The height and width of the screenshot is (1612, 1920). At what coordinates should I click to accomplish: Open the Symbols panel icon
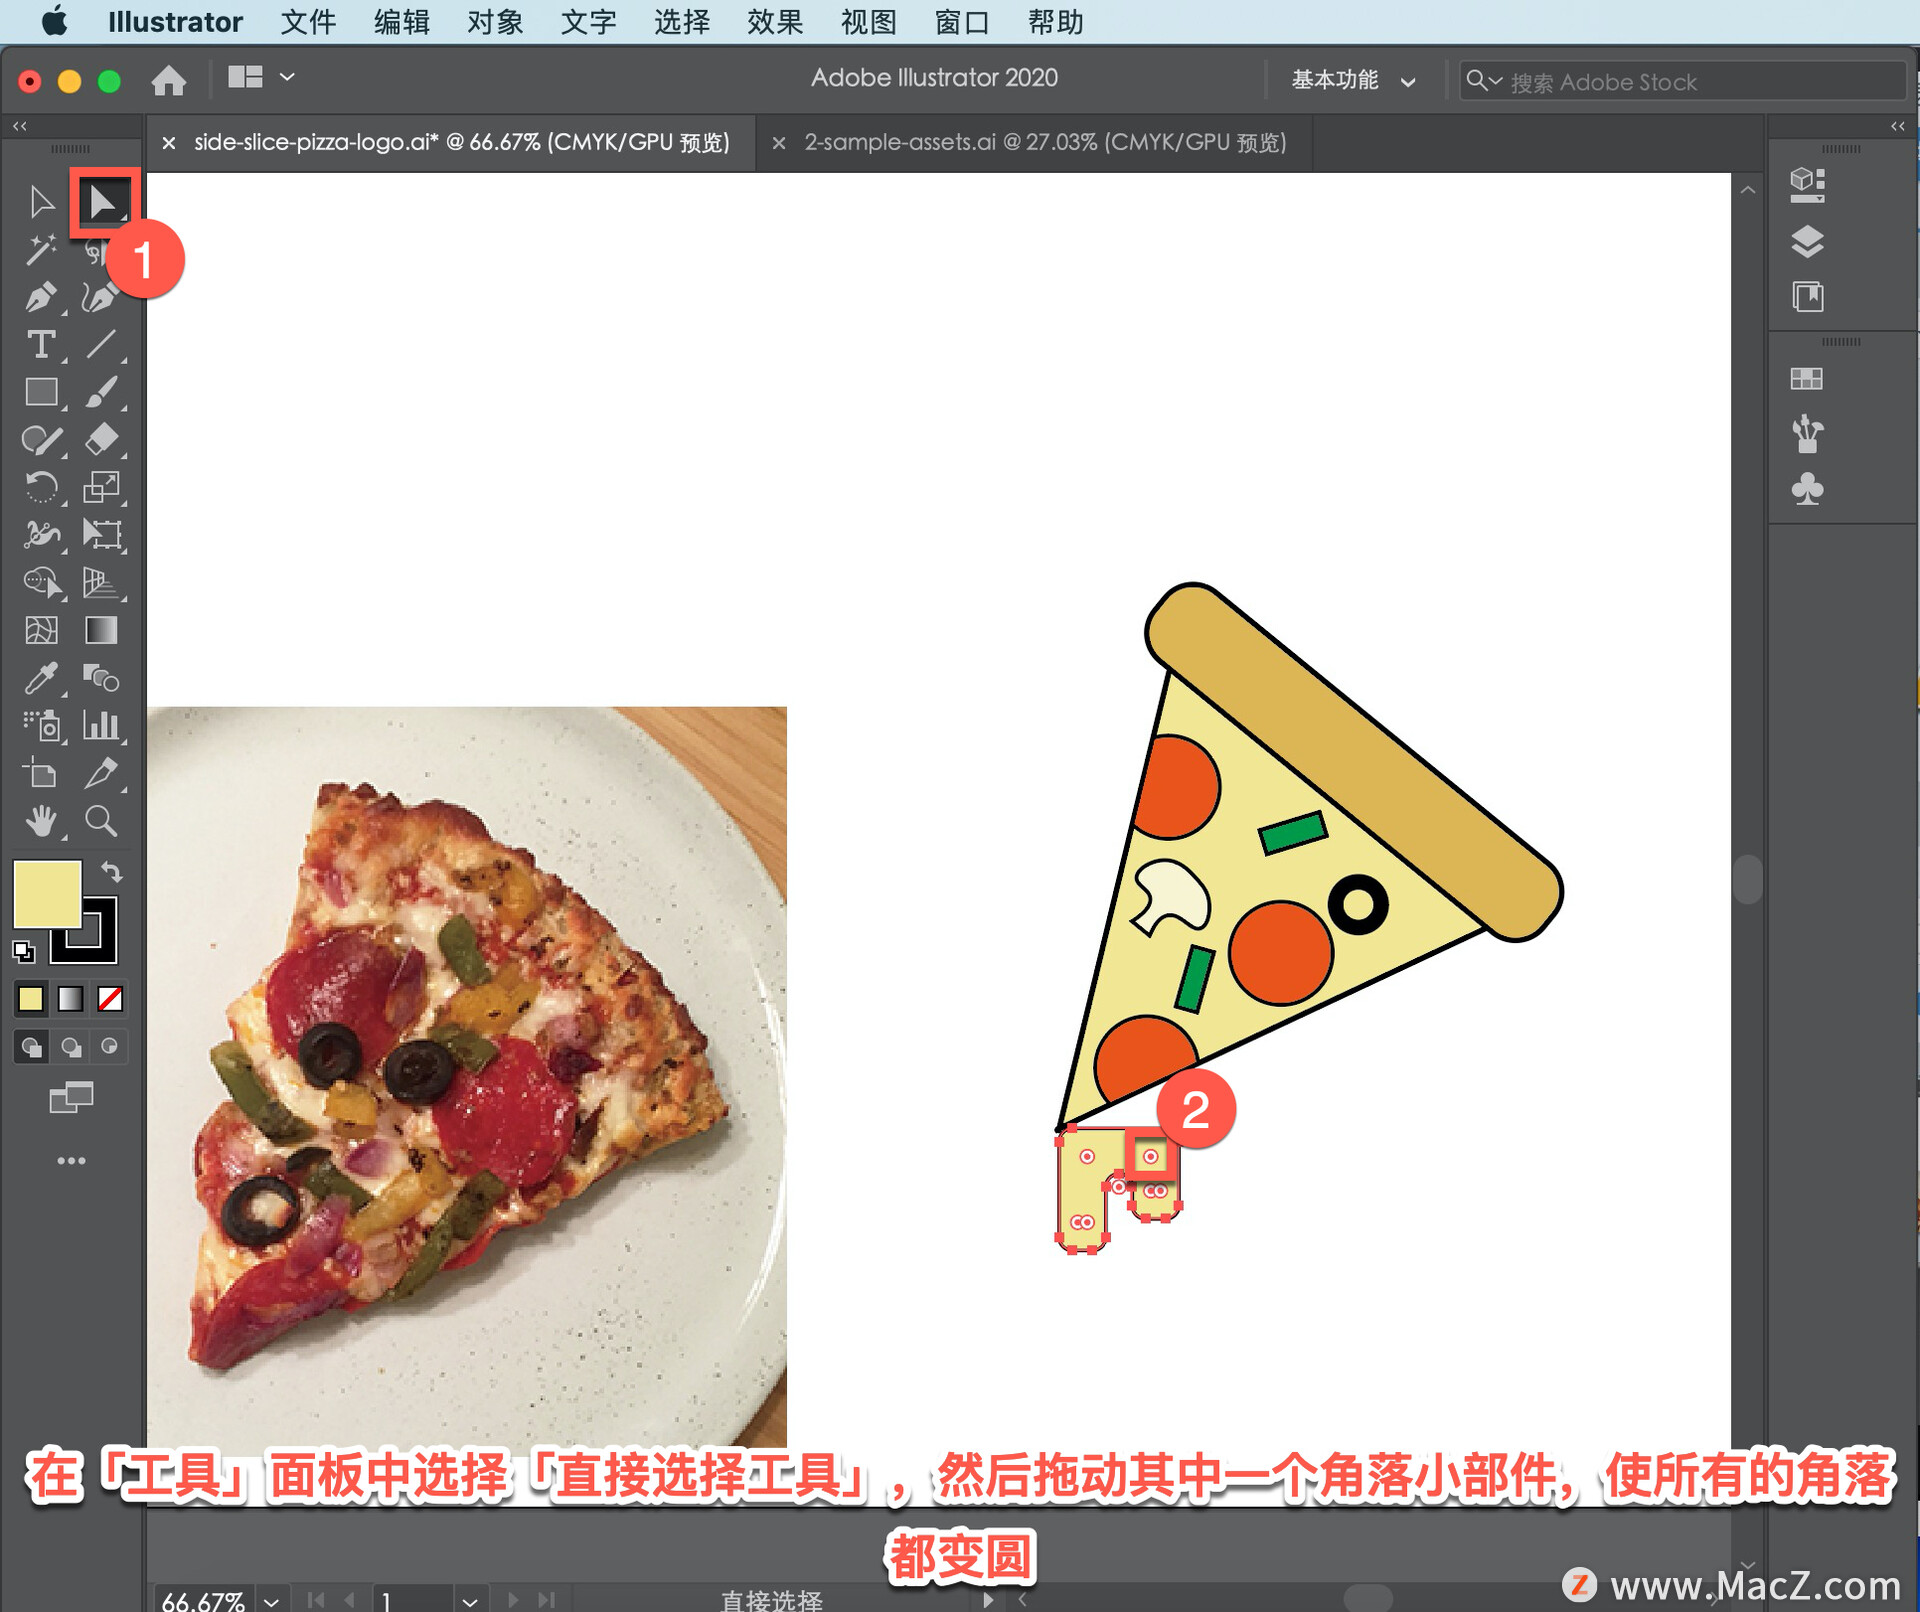tap(1807, 489)
